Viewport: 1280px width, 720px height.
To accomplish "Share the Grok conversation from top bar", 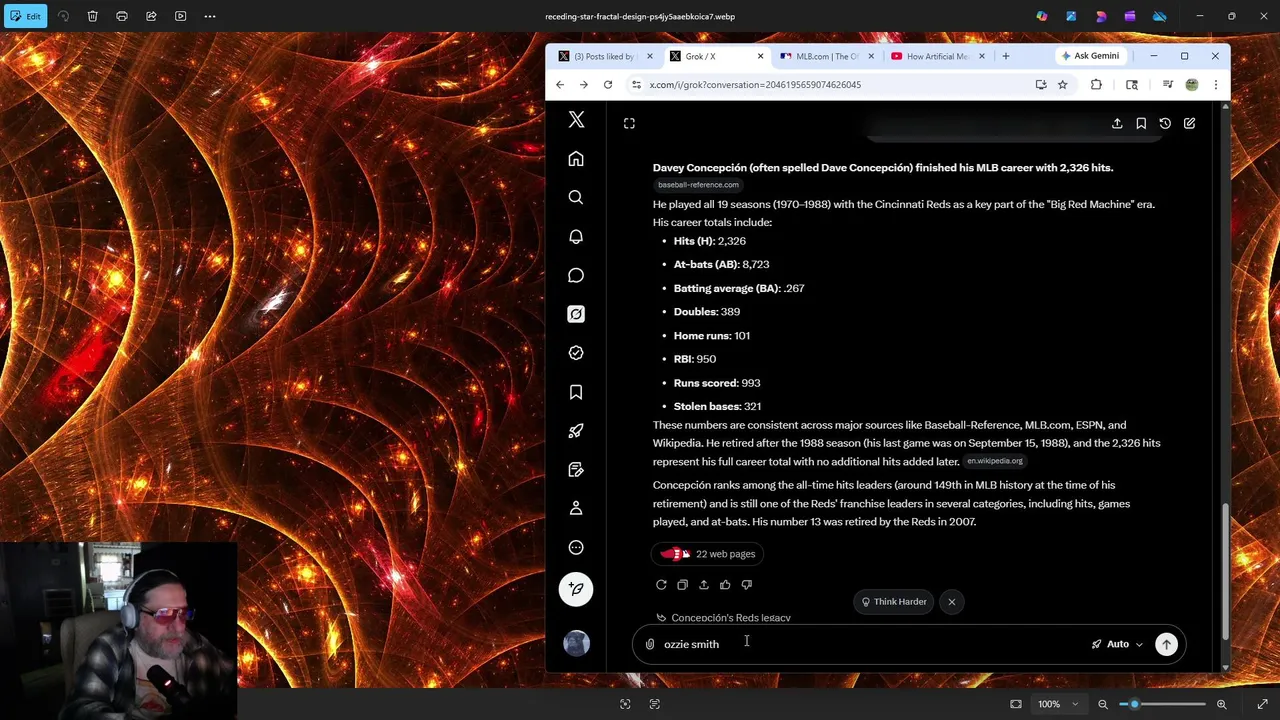I will pos(1117,123).
